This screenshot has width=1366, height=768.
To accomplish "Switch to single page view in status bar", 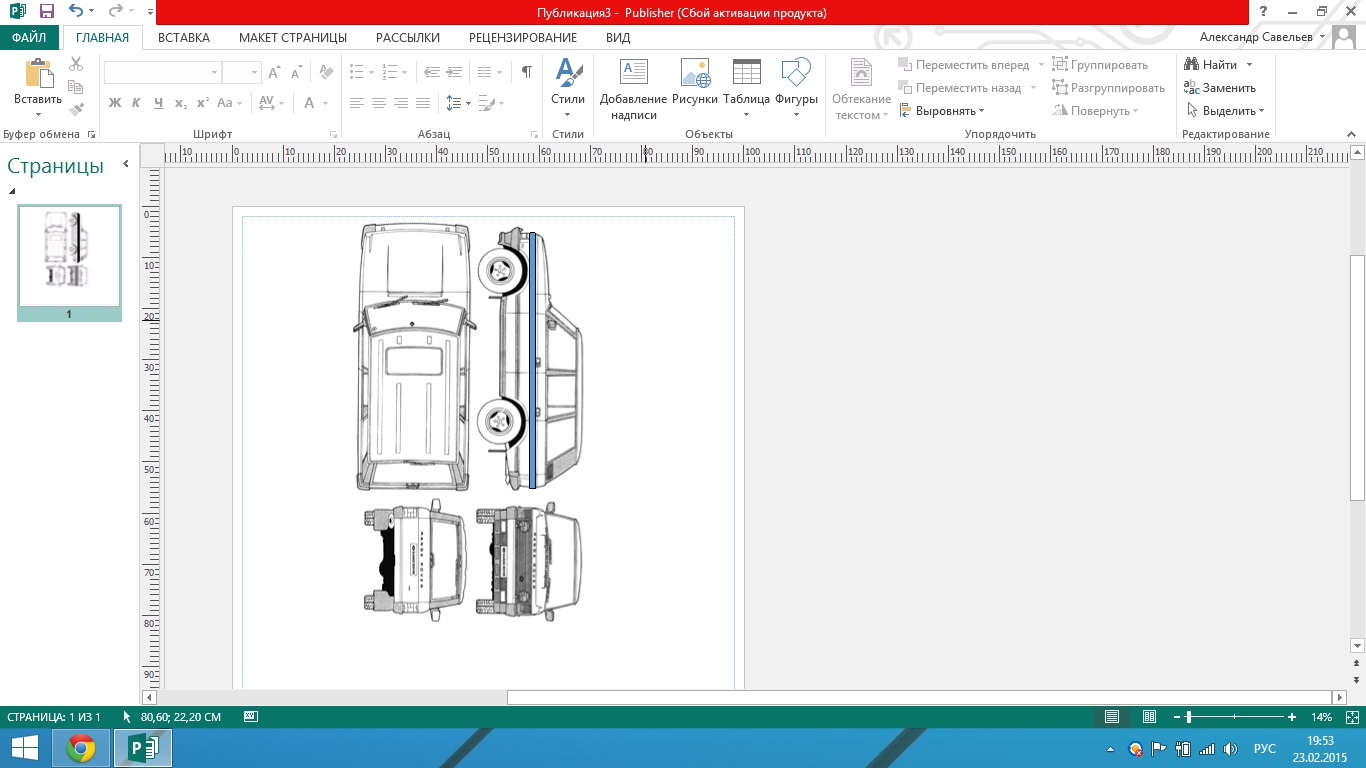I will click(x=1112, y=717).
